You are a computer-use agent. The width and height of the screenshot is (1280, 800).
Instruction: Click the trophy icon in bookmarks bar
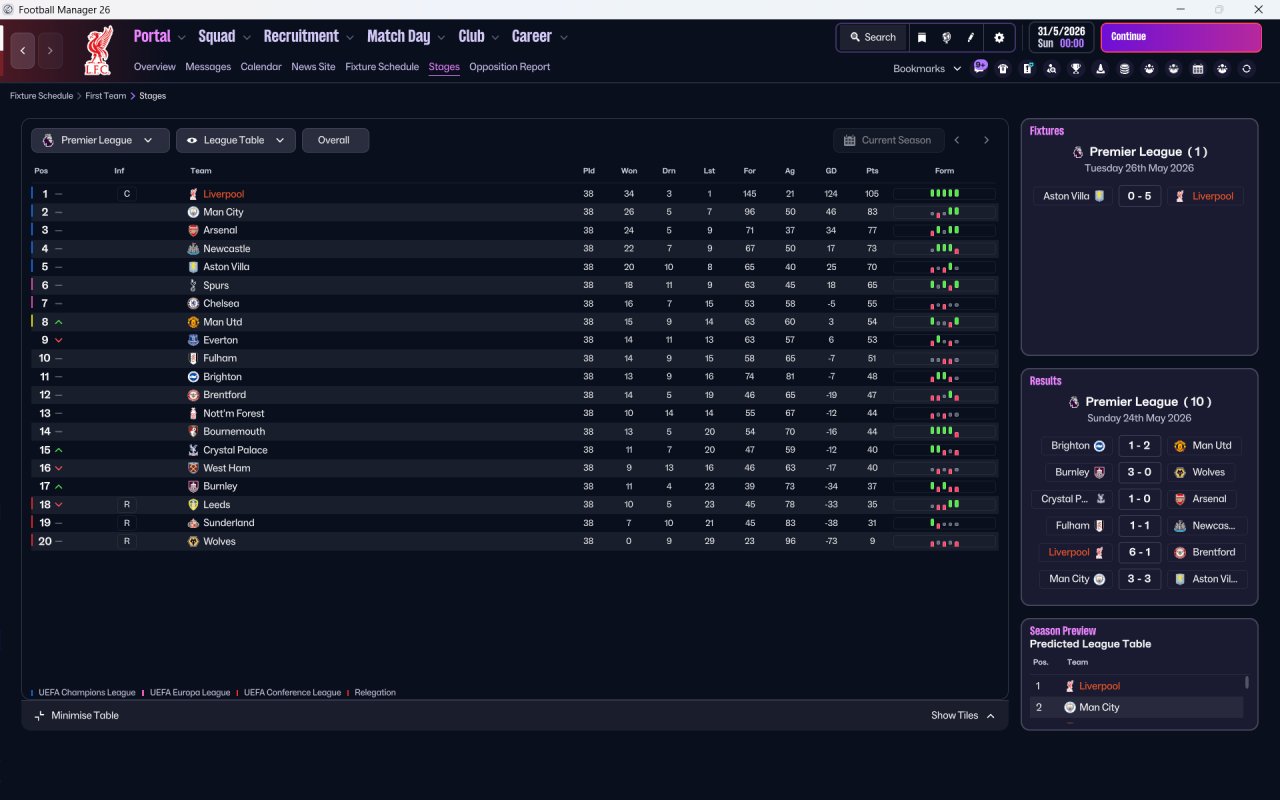[x=1076, y=69]
